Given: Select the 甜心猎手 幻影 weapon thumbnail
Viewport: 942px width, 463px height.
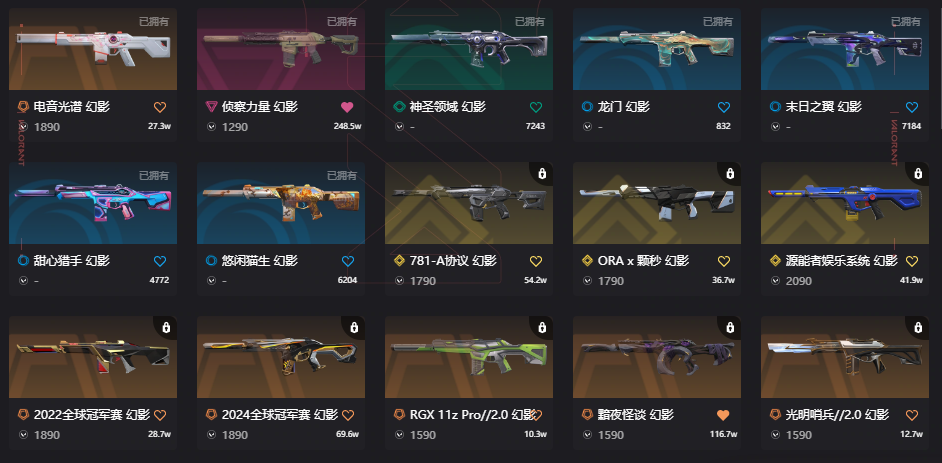Looking at the screenshot, I should (x=93, y=203).
